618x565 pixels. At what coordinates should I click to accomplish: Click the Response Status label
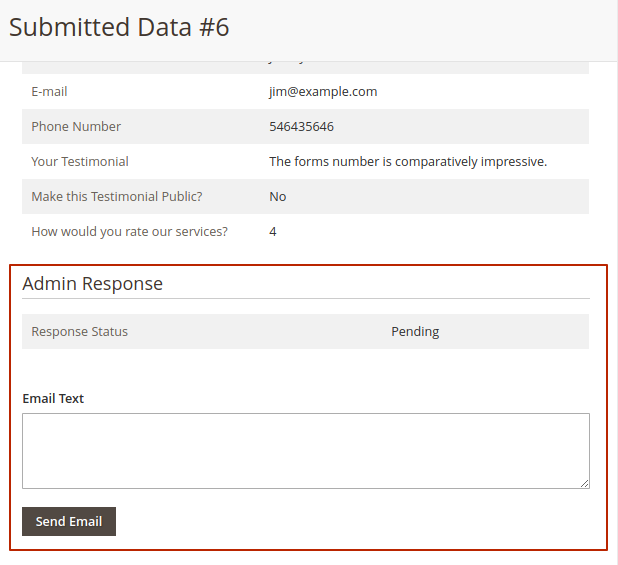tap(79, 331)
